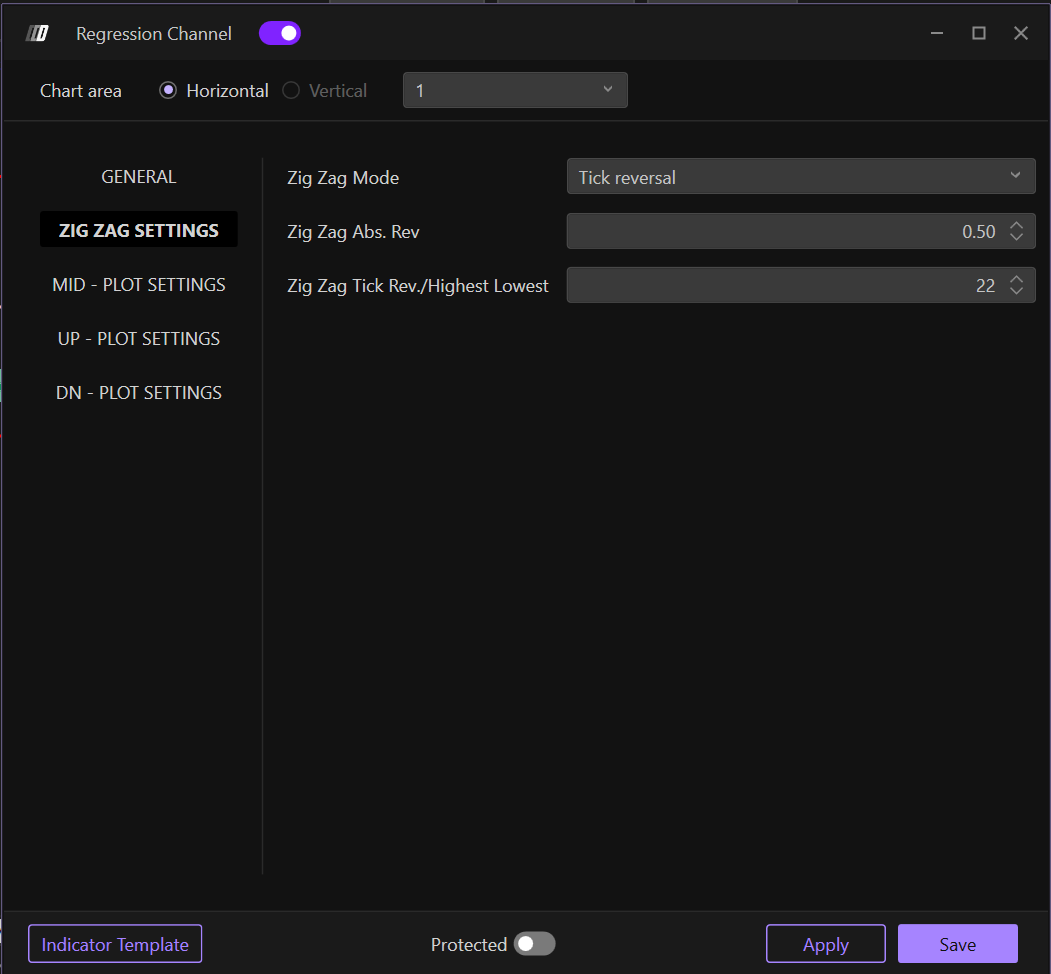Switch to UP - PLOT SETTINGS
The width and height of the screenshot is (1051, 974).
click(139, 339)
